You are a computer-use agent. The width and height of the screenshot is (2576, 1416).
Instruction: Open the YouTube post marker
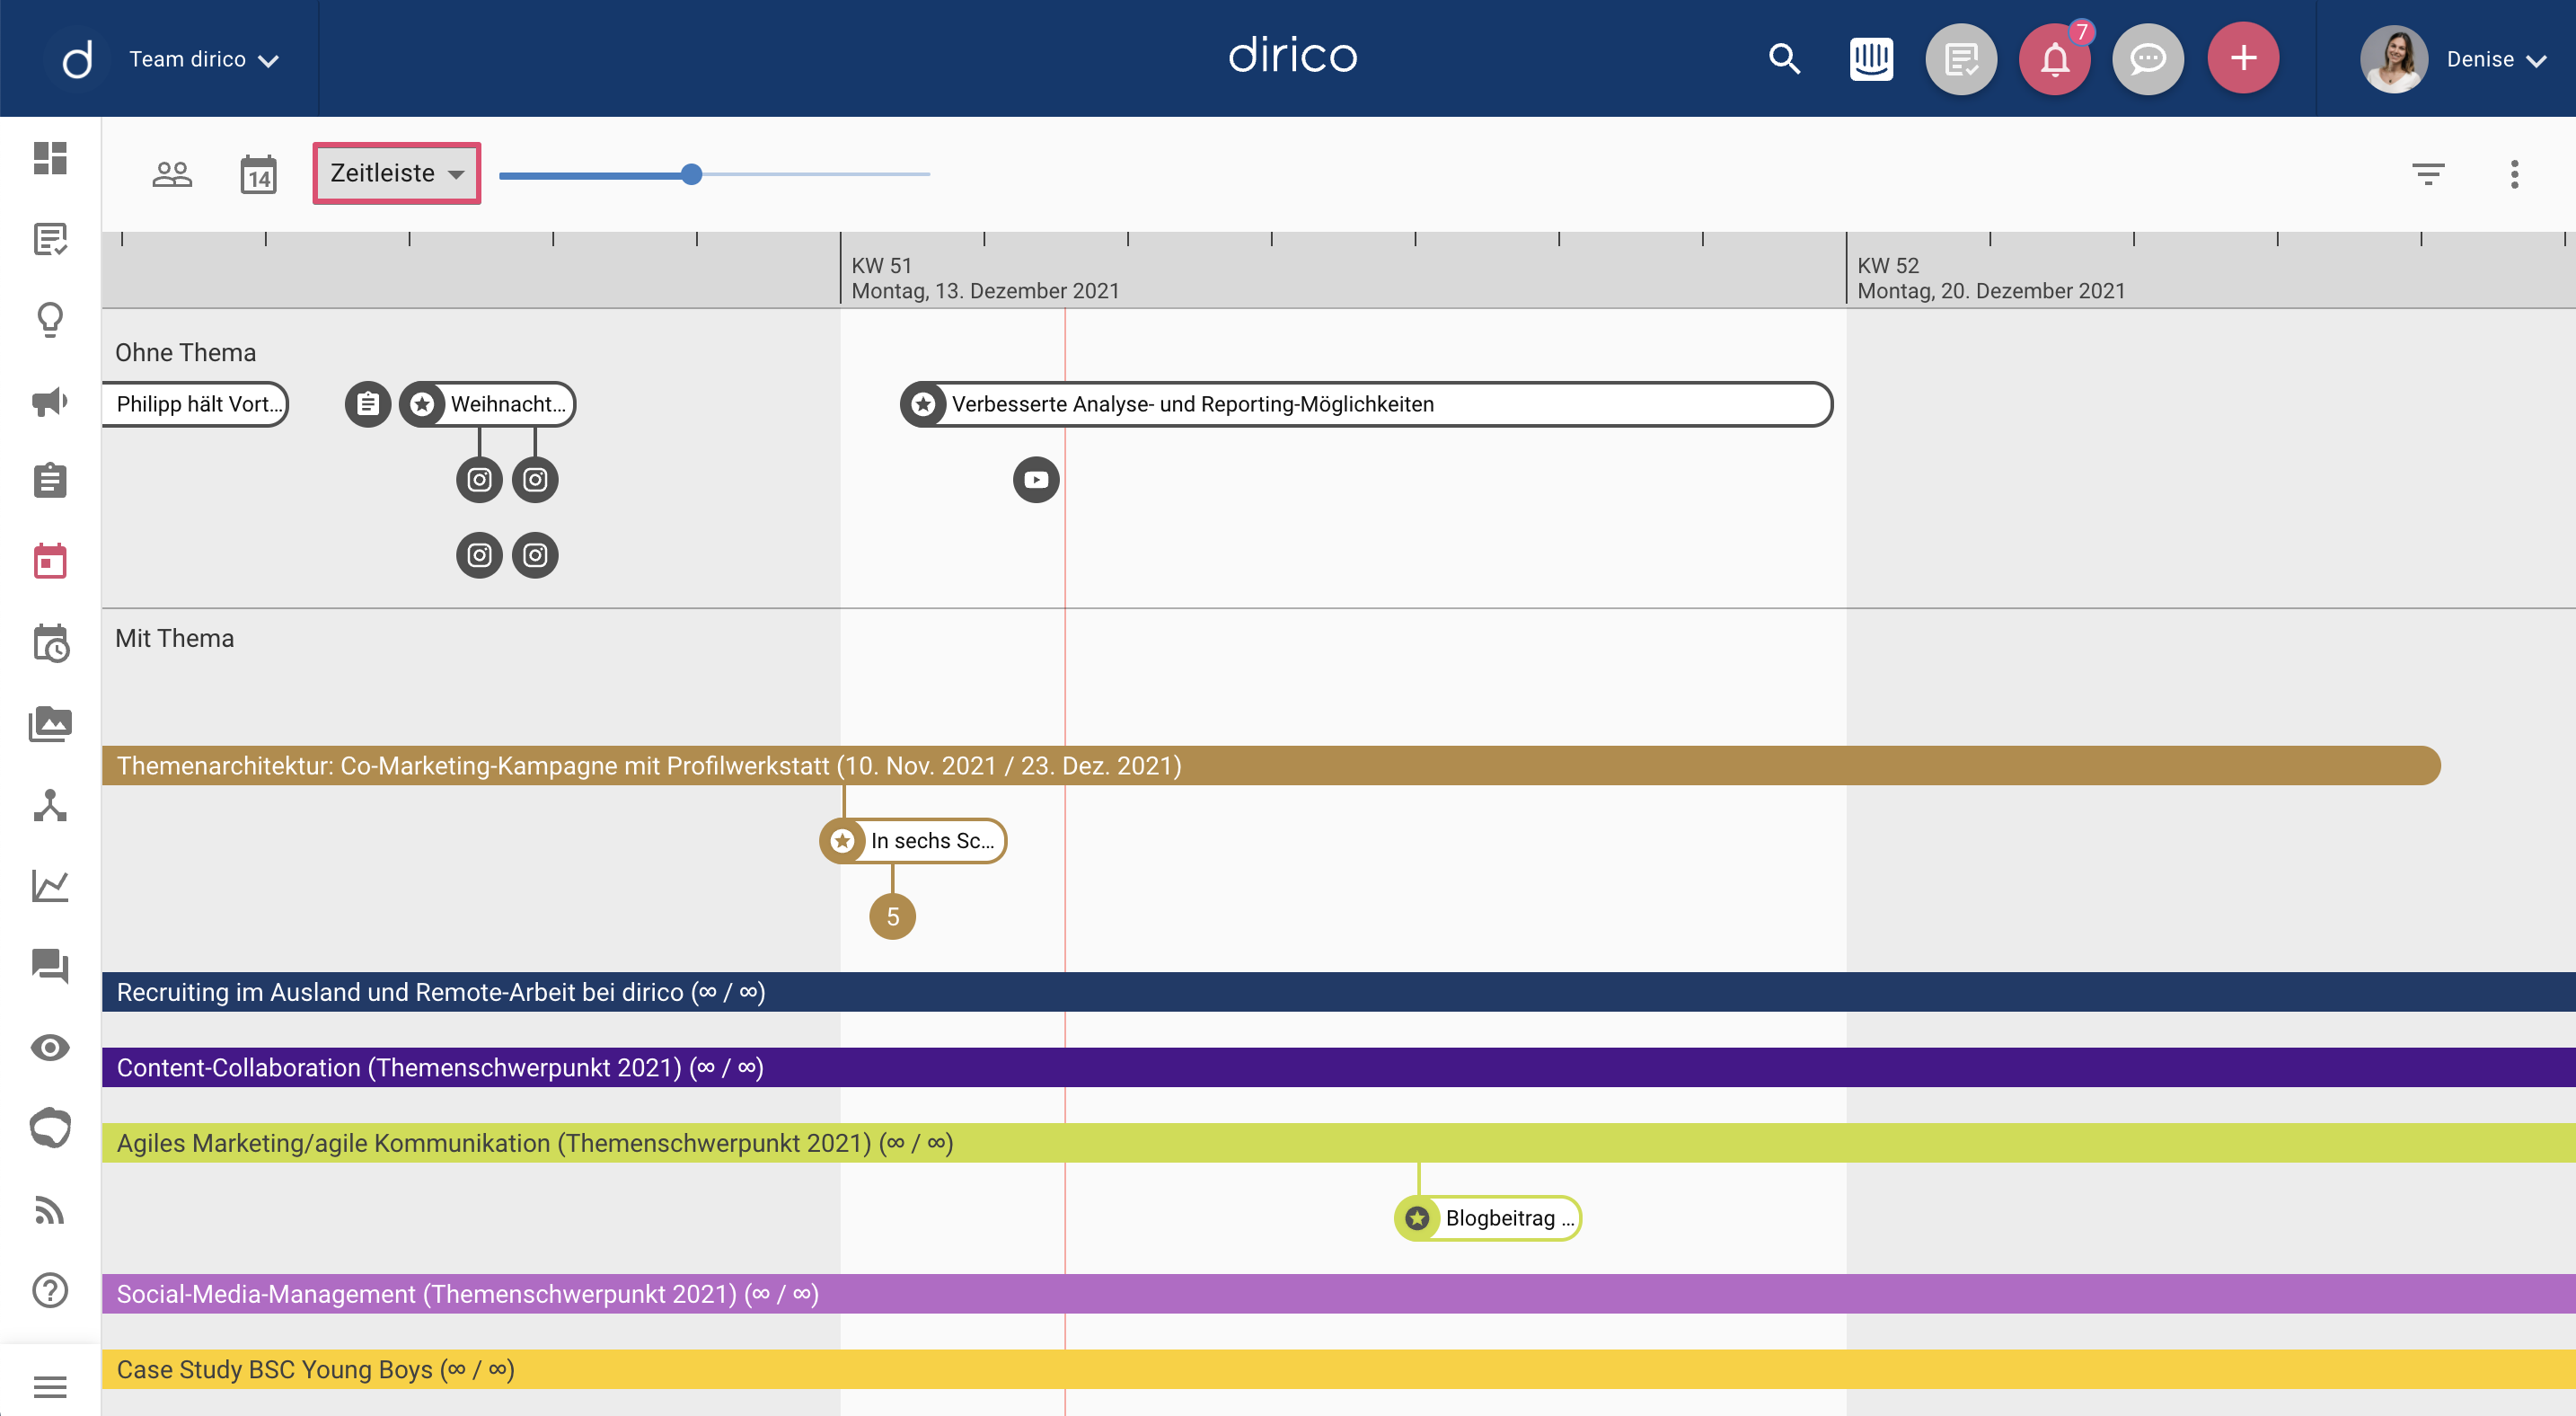tap(1036, 480)
